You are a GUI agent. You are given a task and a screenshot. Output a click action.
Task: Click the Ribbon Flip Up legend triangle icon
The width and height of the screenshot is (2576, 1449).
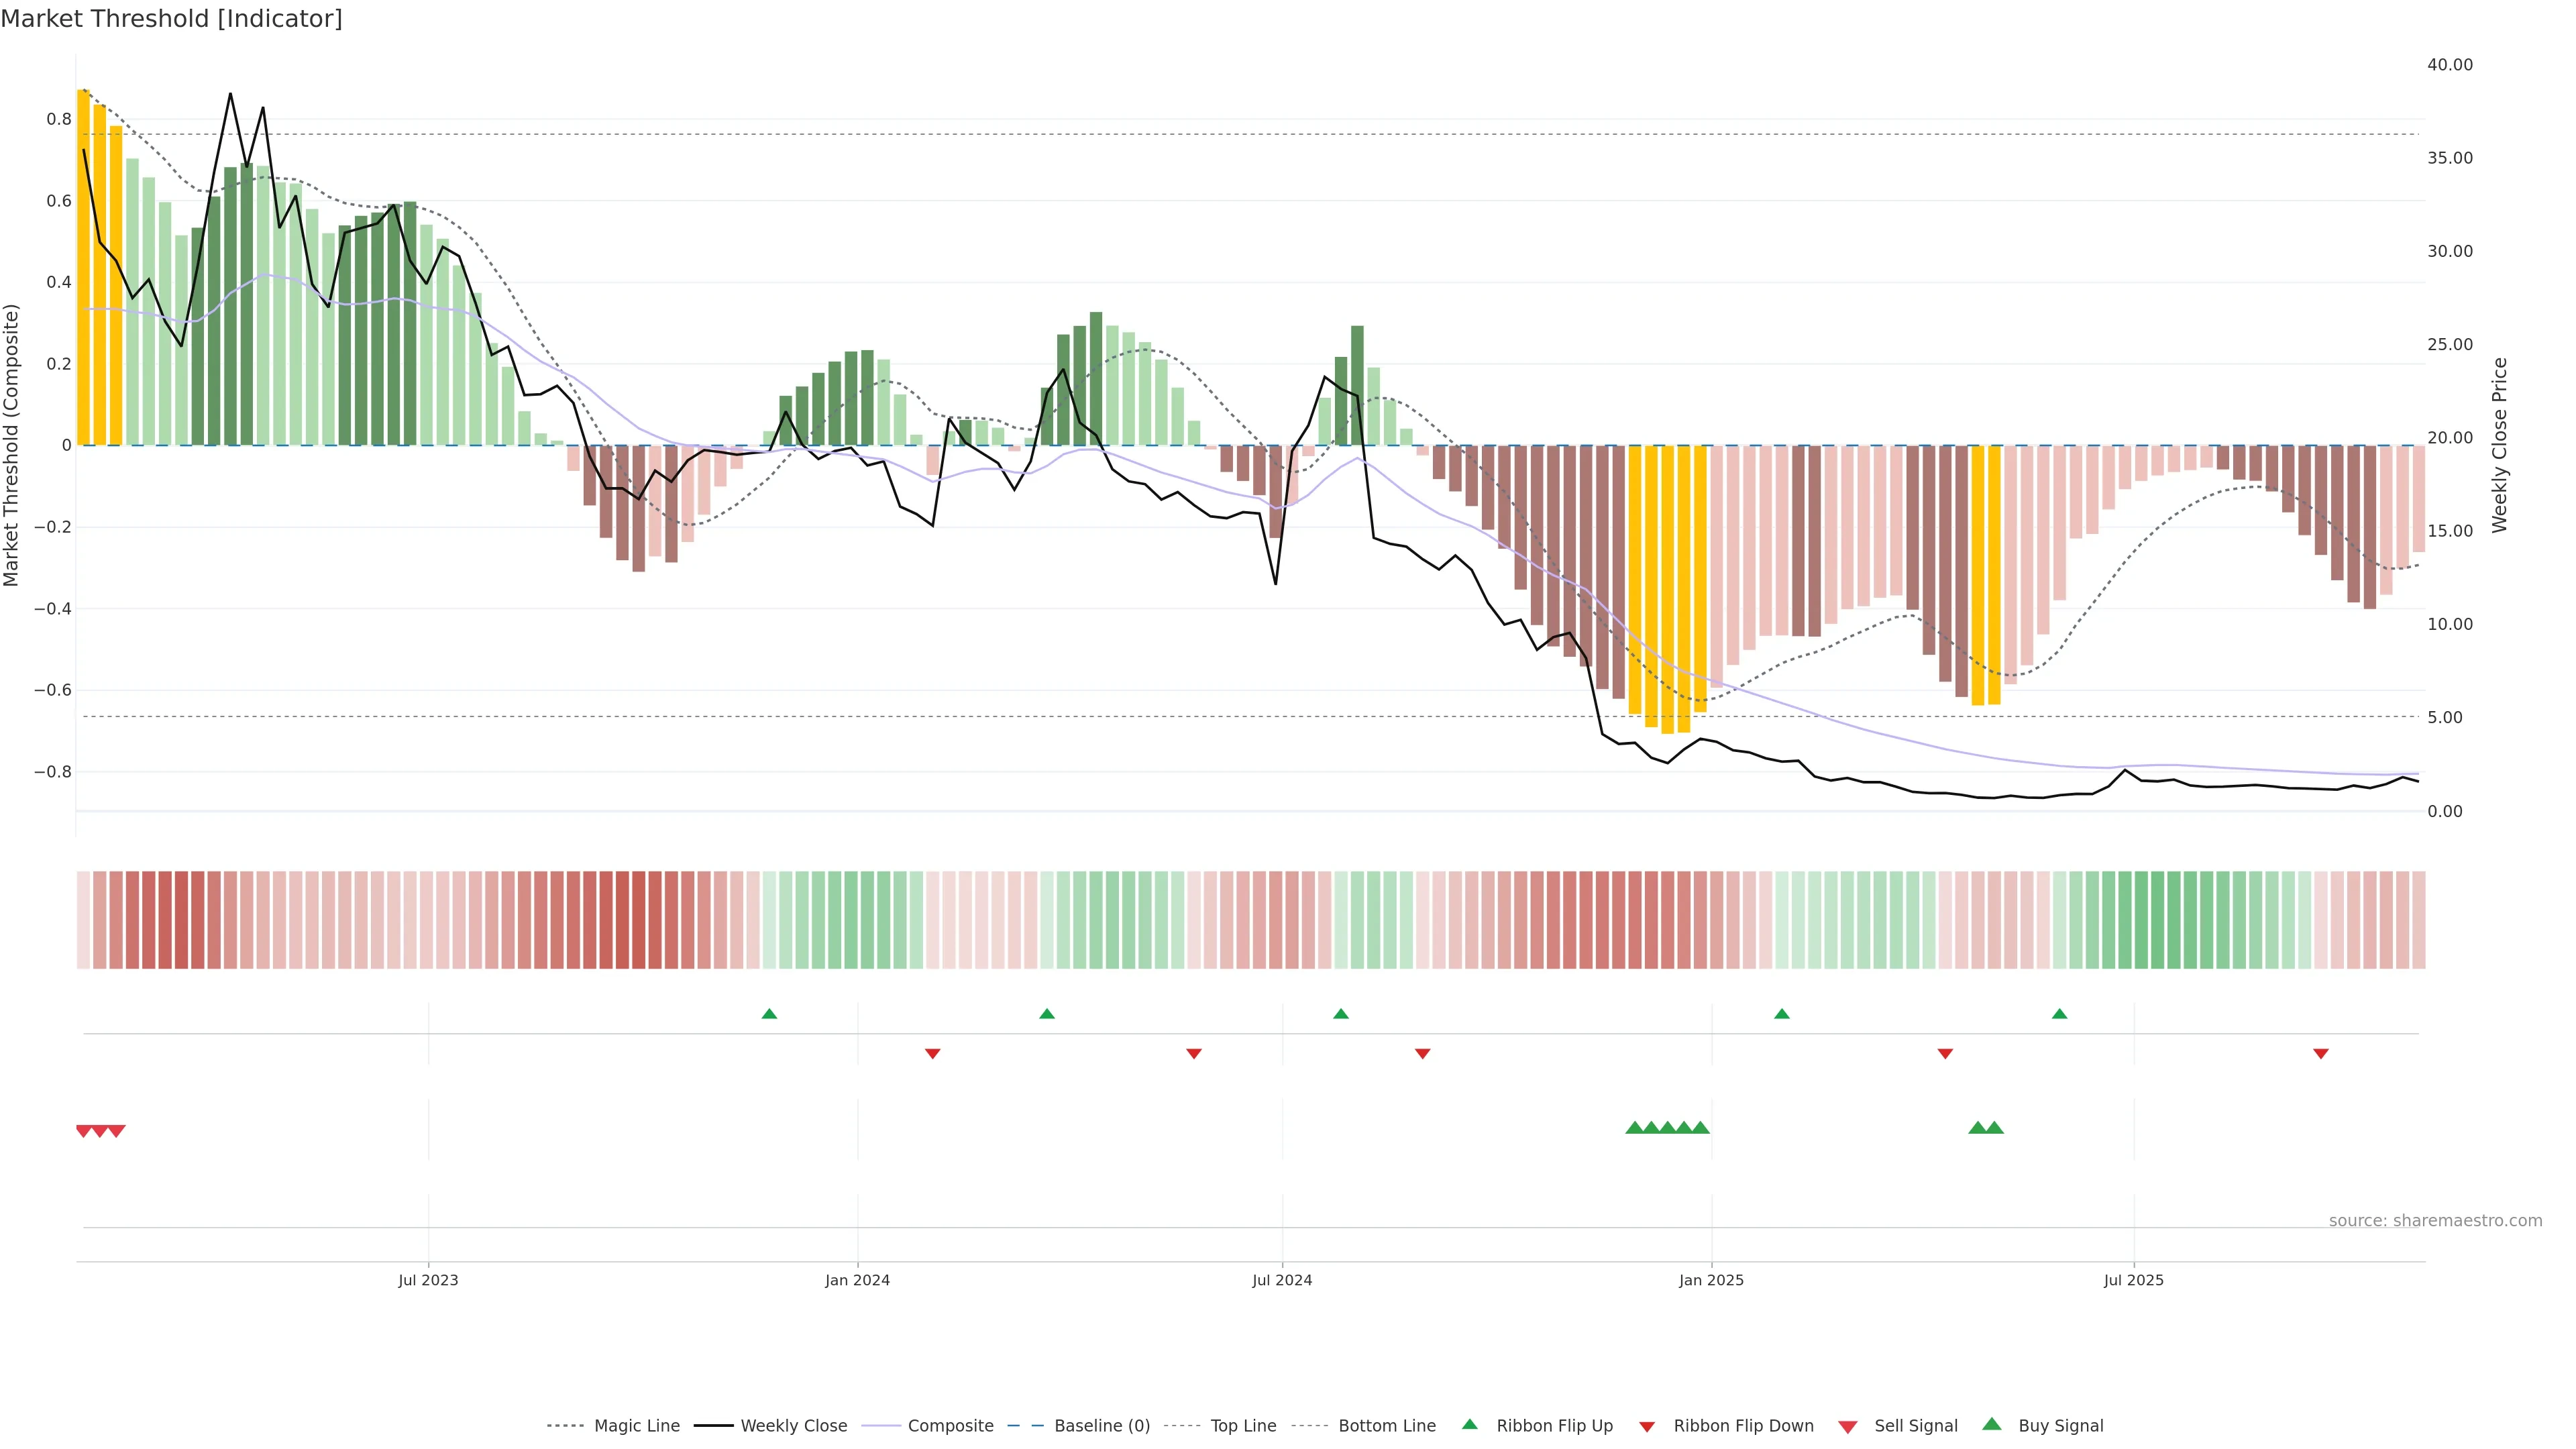pos(1469,1424)
